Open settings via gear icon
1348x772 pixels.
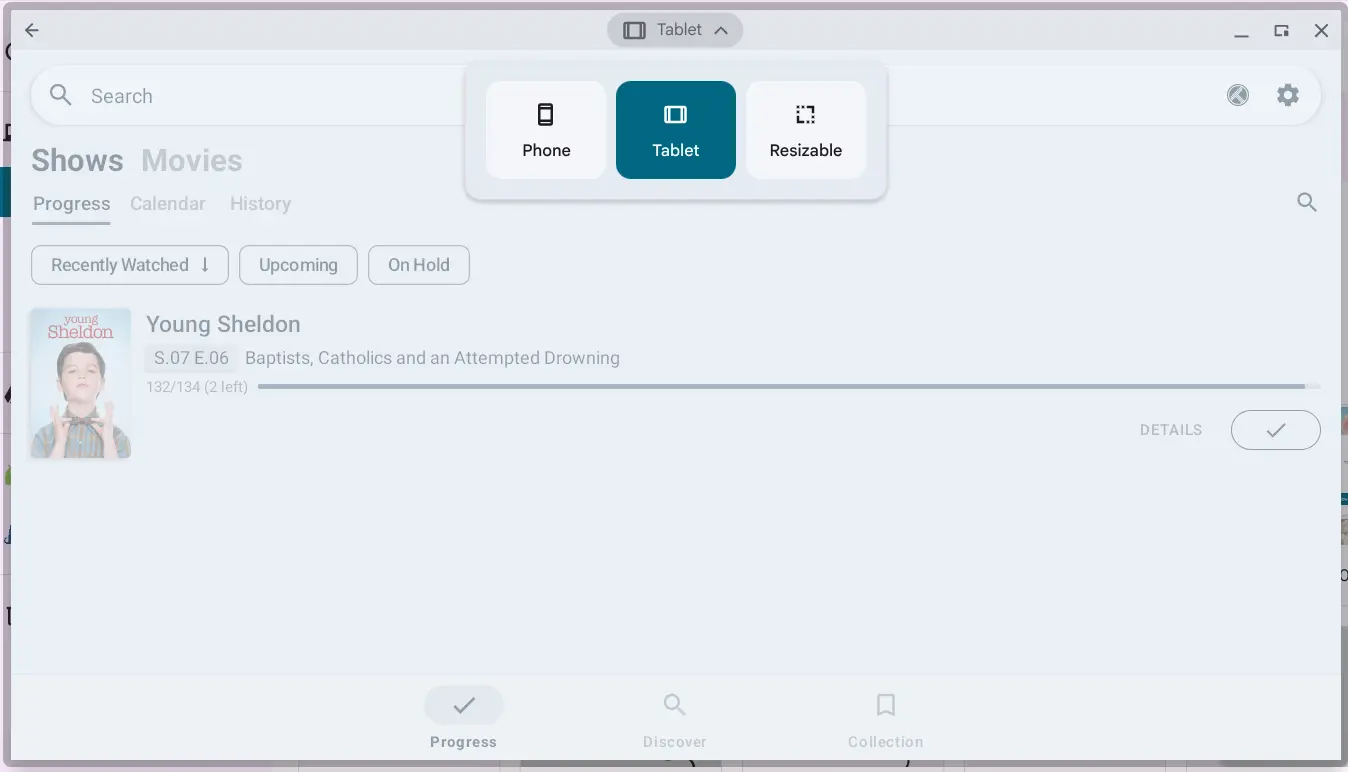tap(1288, 95)
